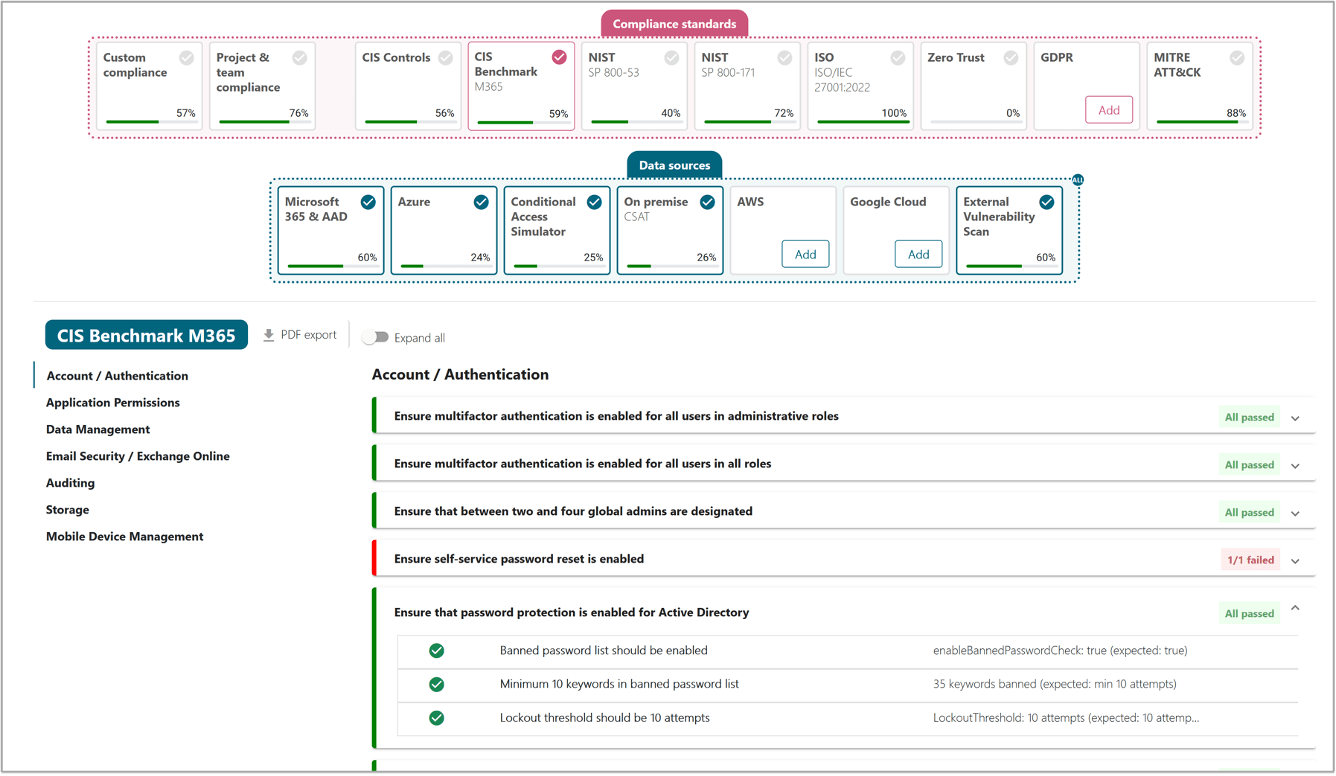The image size is (1336, 776).
Task: Expand two and four global admins row
Action: 1295,513
